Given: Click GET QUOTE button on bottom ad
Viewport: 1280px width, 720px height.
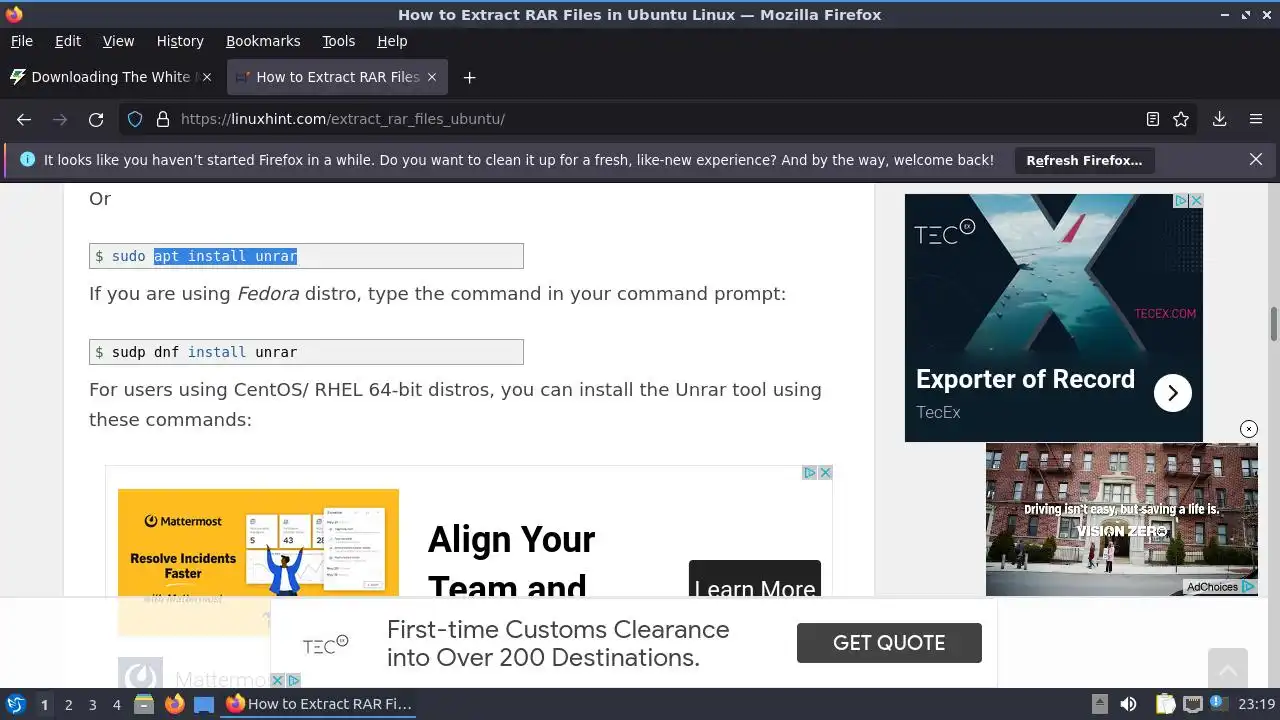Looking at the screenshot, I should [x=889, y=643].
